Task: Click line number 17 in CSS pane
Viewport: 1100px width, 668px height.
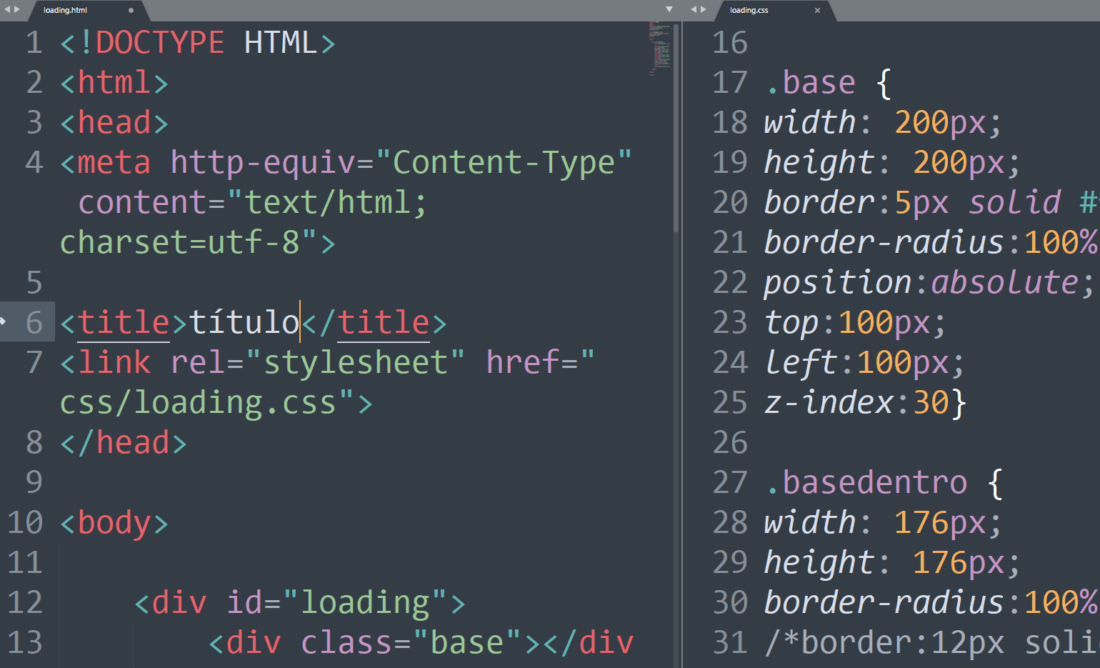Action: pyautogui.click(x=730, y=83)
